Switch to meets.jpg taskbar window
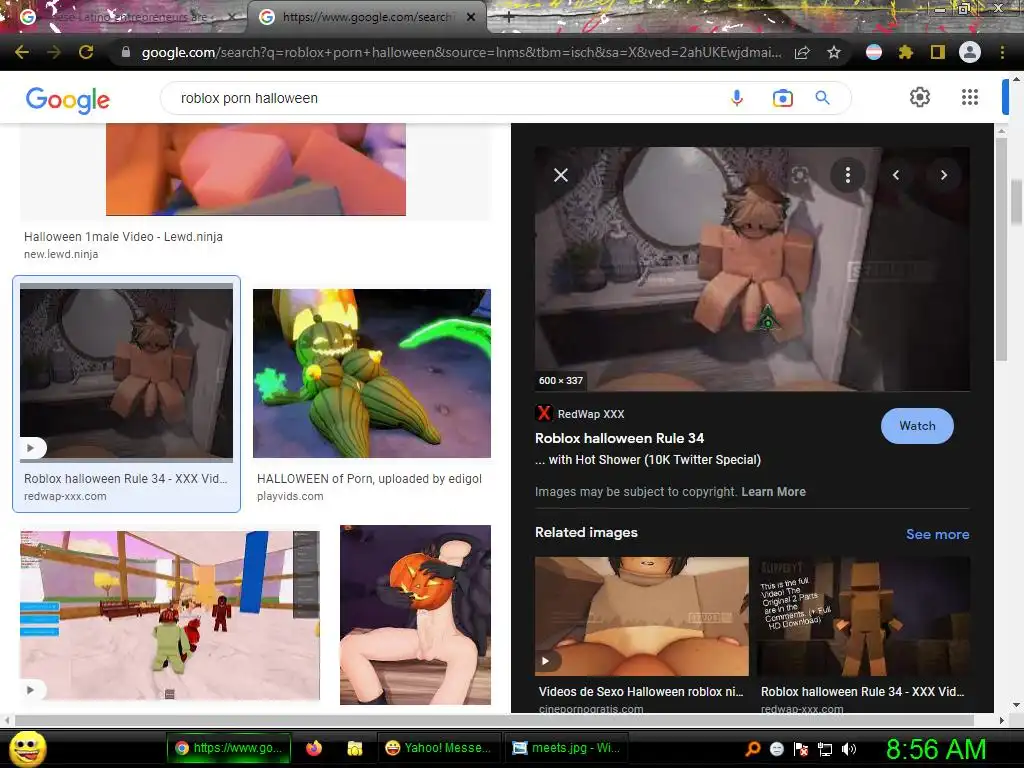Viewport: 1024px width, 768px height. click(566, 748)
